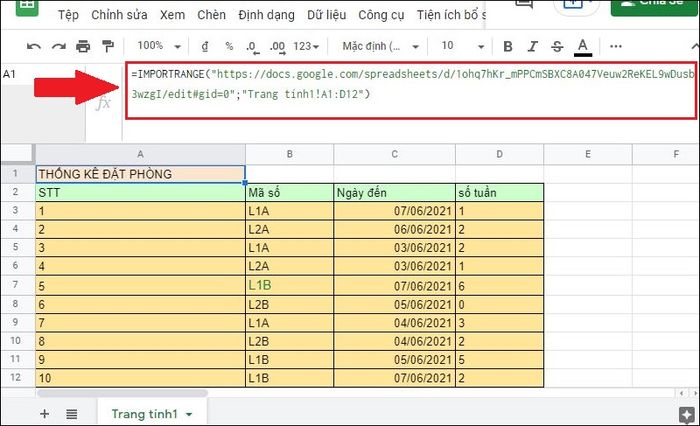Open the Dữ liệu menu
700x426 pixels.
(326, 15)
